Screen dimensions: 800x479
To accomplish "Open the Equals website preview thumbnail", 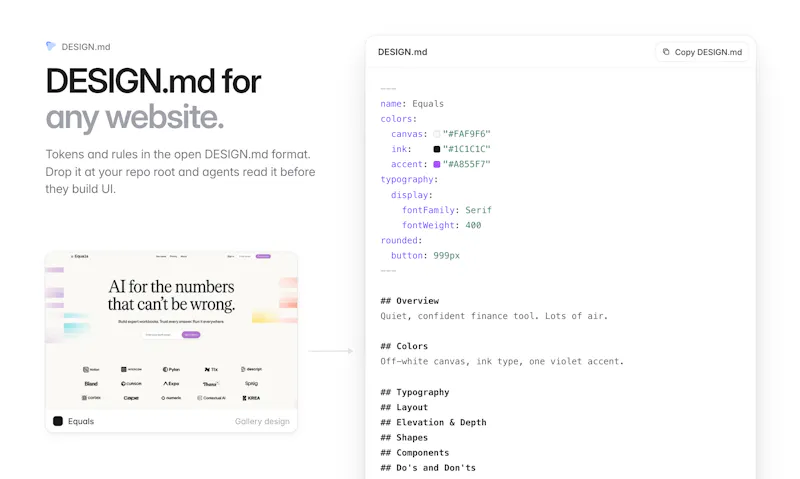I will coord(171,330).
